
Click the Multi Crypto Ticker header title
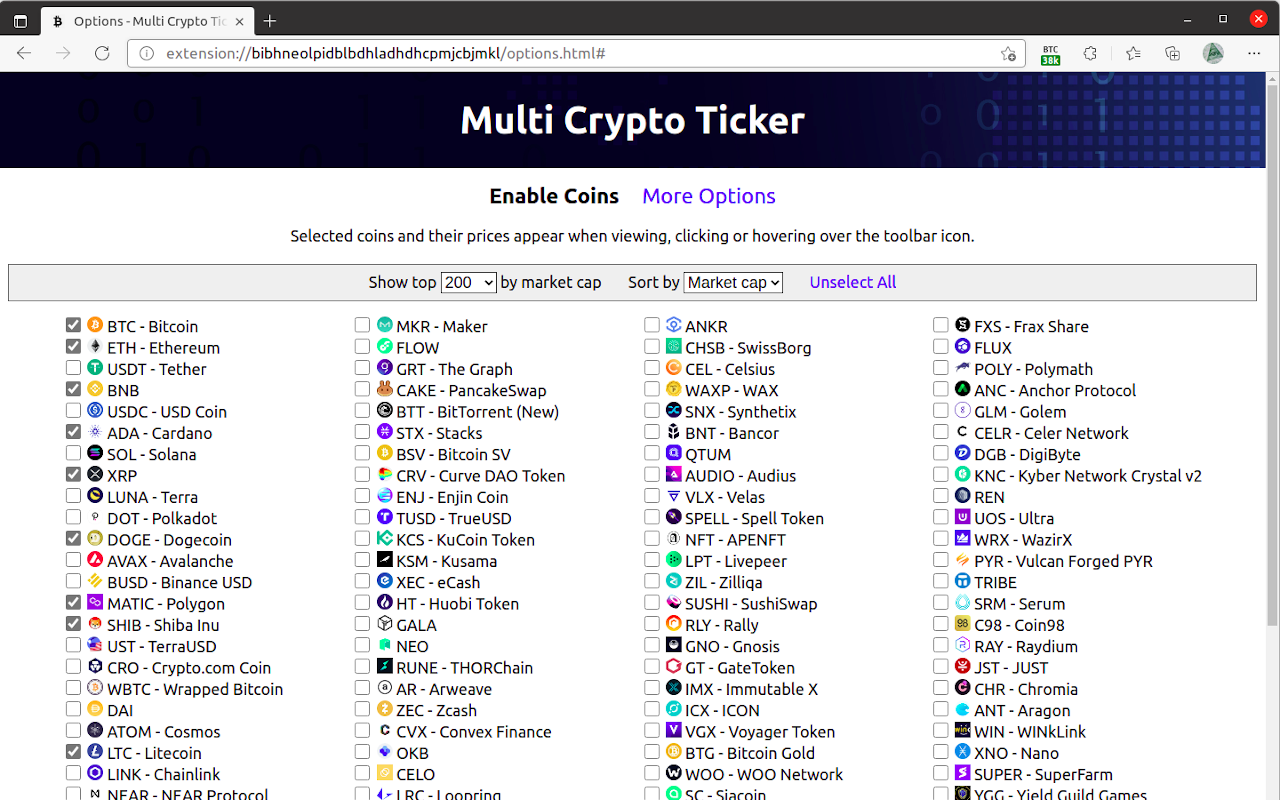click(632, 120)
